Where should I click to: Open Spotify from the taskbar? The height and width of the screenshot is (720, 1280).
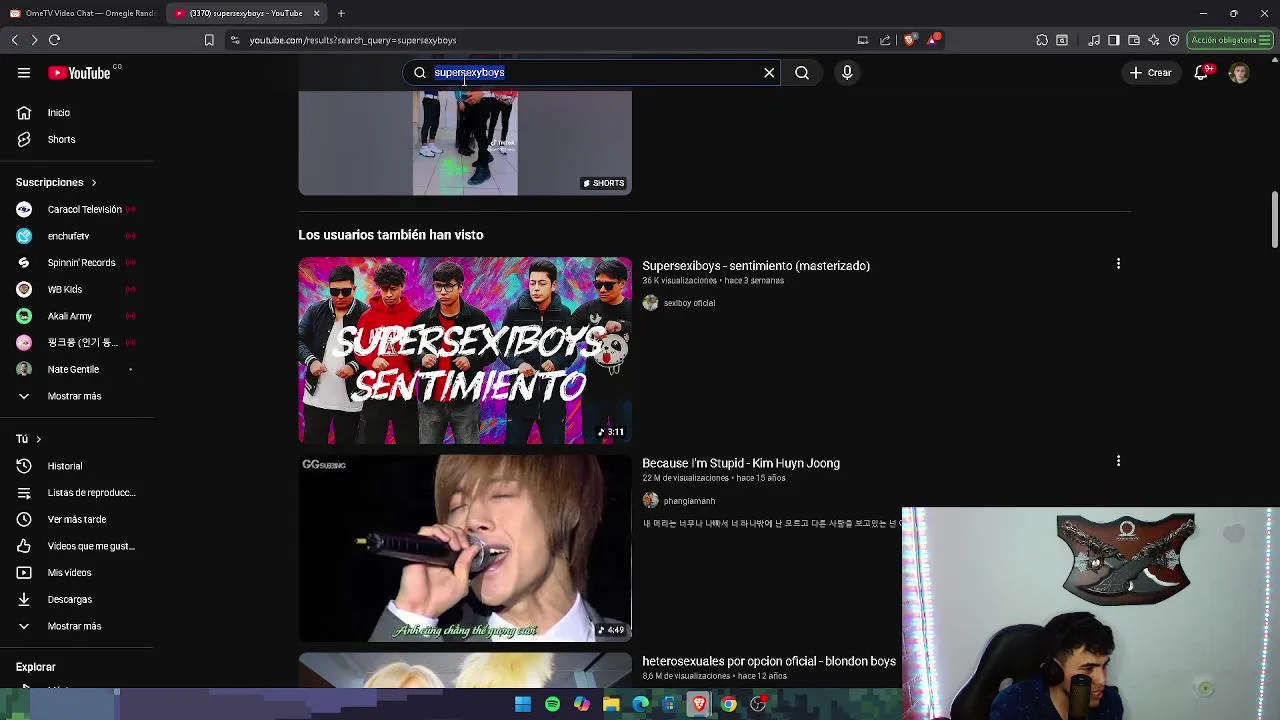pyautogui.click(x=552, y=704)
